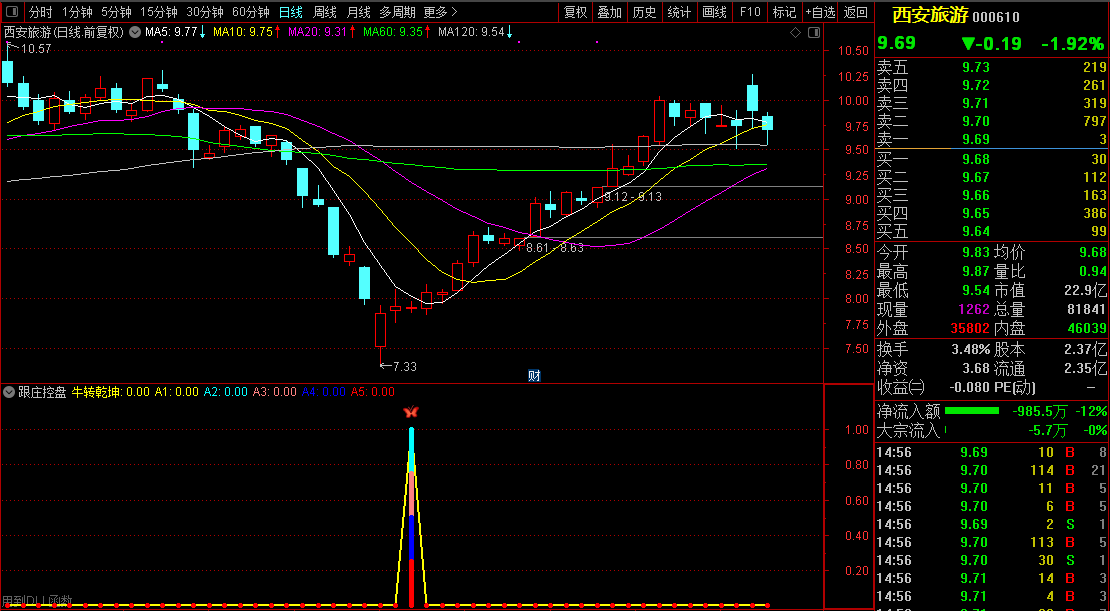Click the 7.33 lowest price marker
The width and height of the screenshot is (1110, 611).
pos(400,367)
